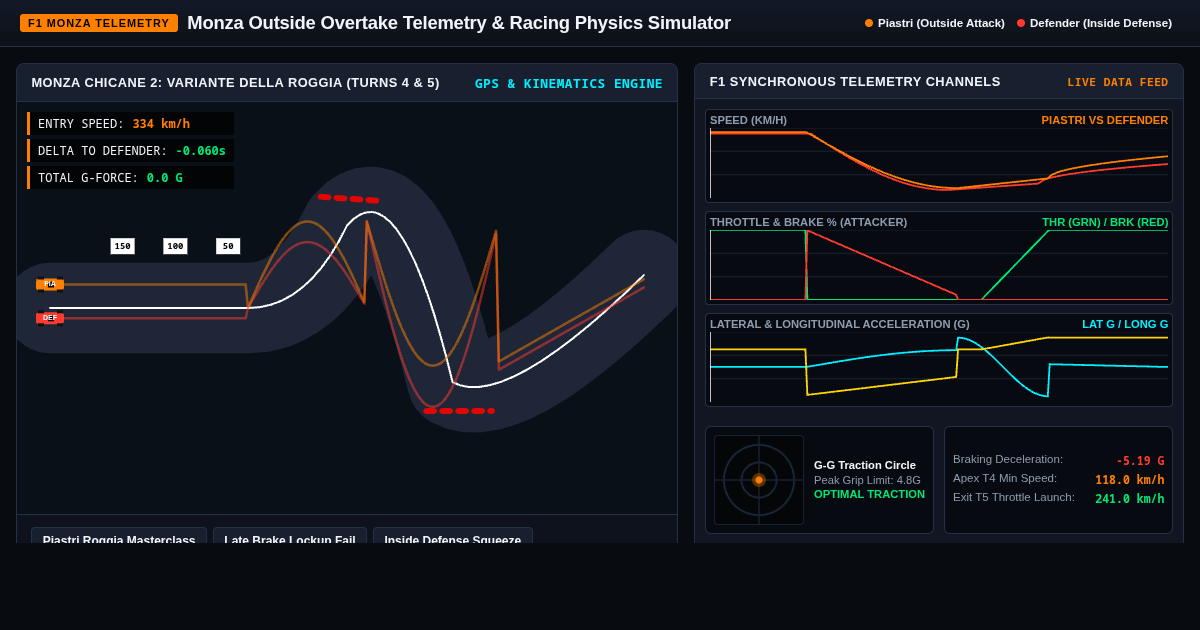This screenshot has width=1200, height=630.
Task: Click the G-G traction circle gauge
Action: [x=759, y=480]
